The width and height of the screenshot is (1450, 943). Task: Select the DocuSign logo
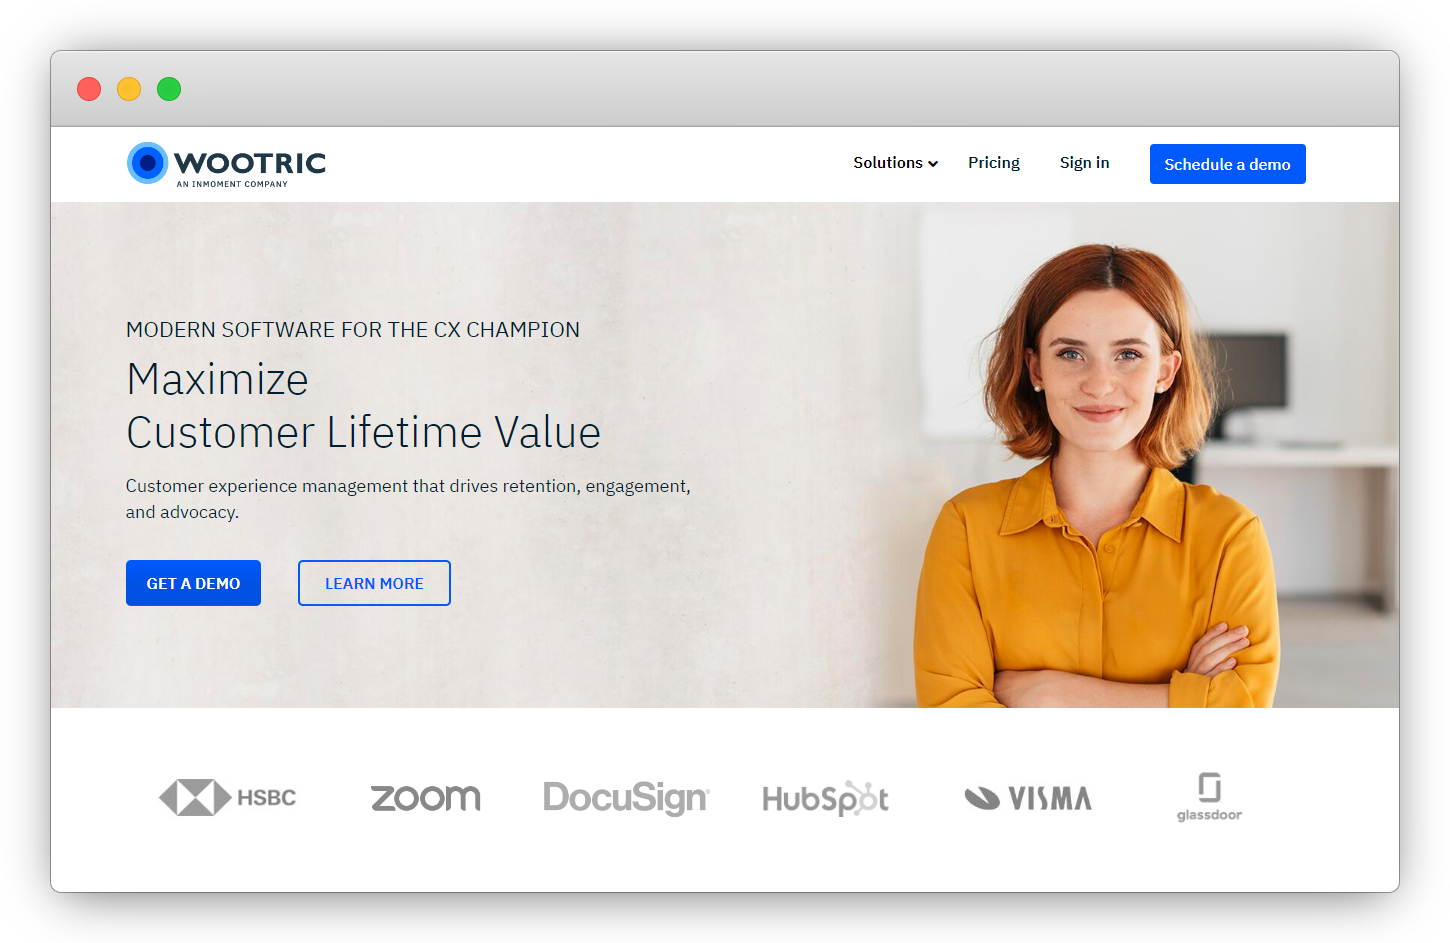[625, 797]
